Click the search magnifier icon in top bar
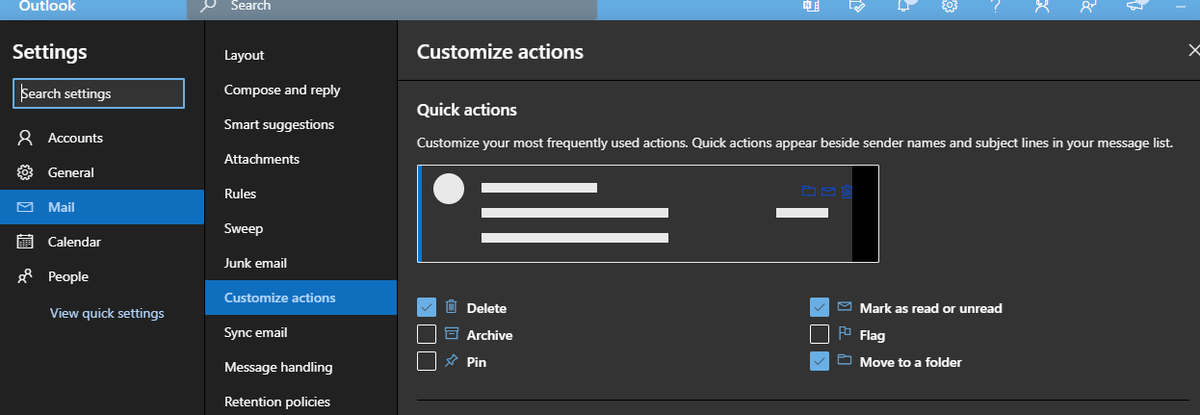1200x415 pixels. point(208,6)
